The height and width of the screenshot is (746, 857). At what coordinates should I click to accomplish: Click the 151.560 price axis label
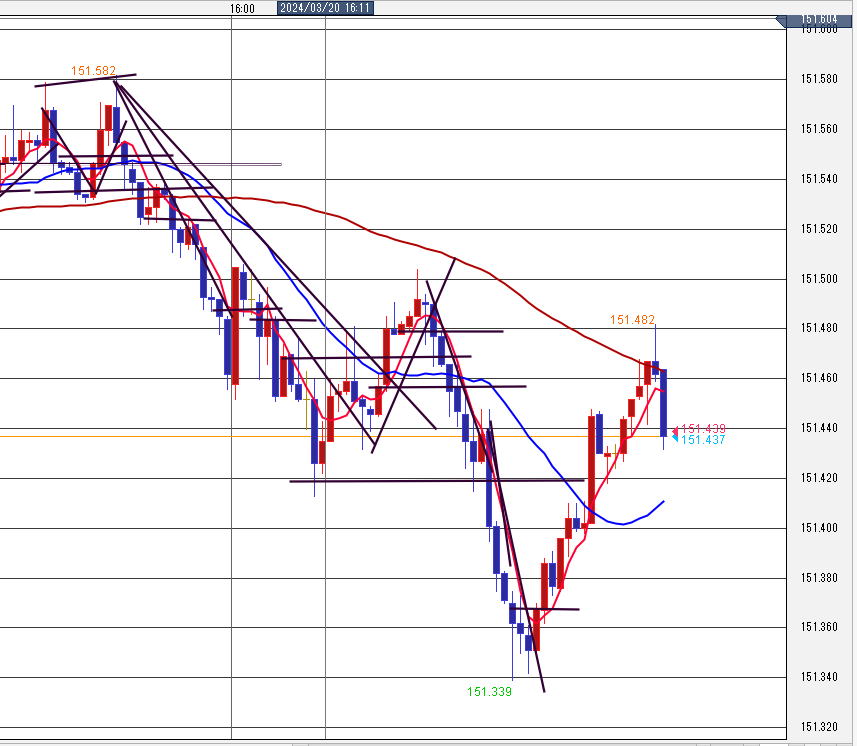pos(819,128)
